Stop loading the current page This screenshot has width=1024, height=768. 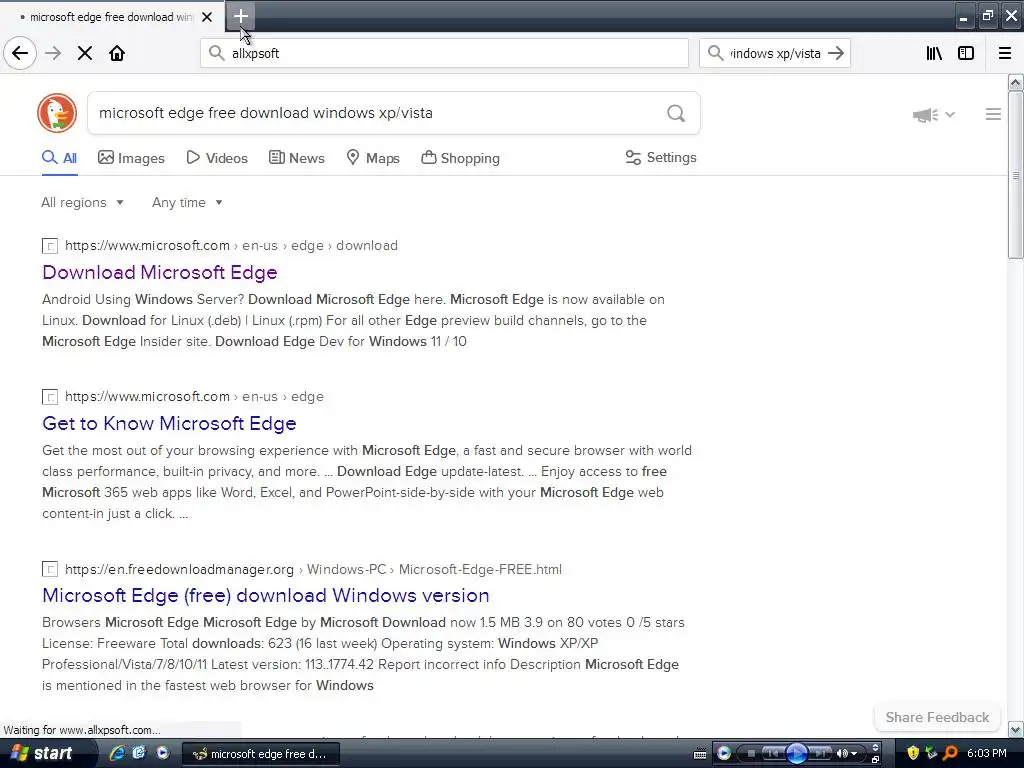[85, 53]
